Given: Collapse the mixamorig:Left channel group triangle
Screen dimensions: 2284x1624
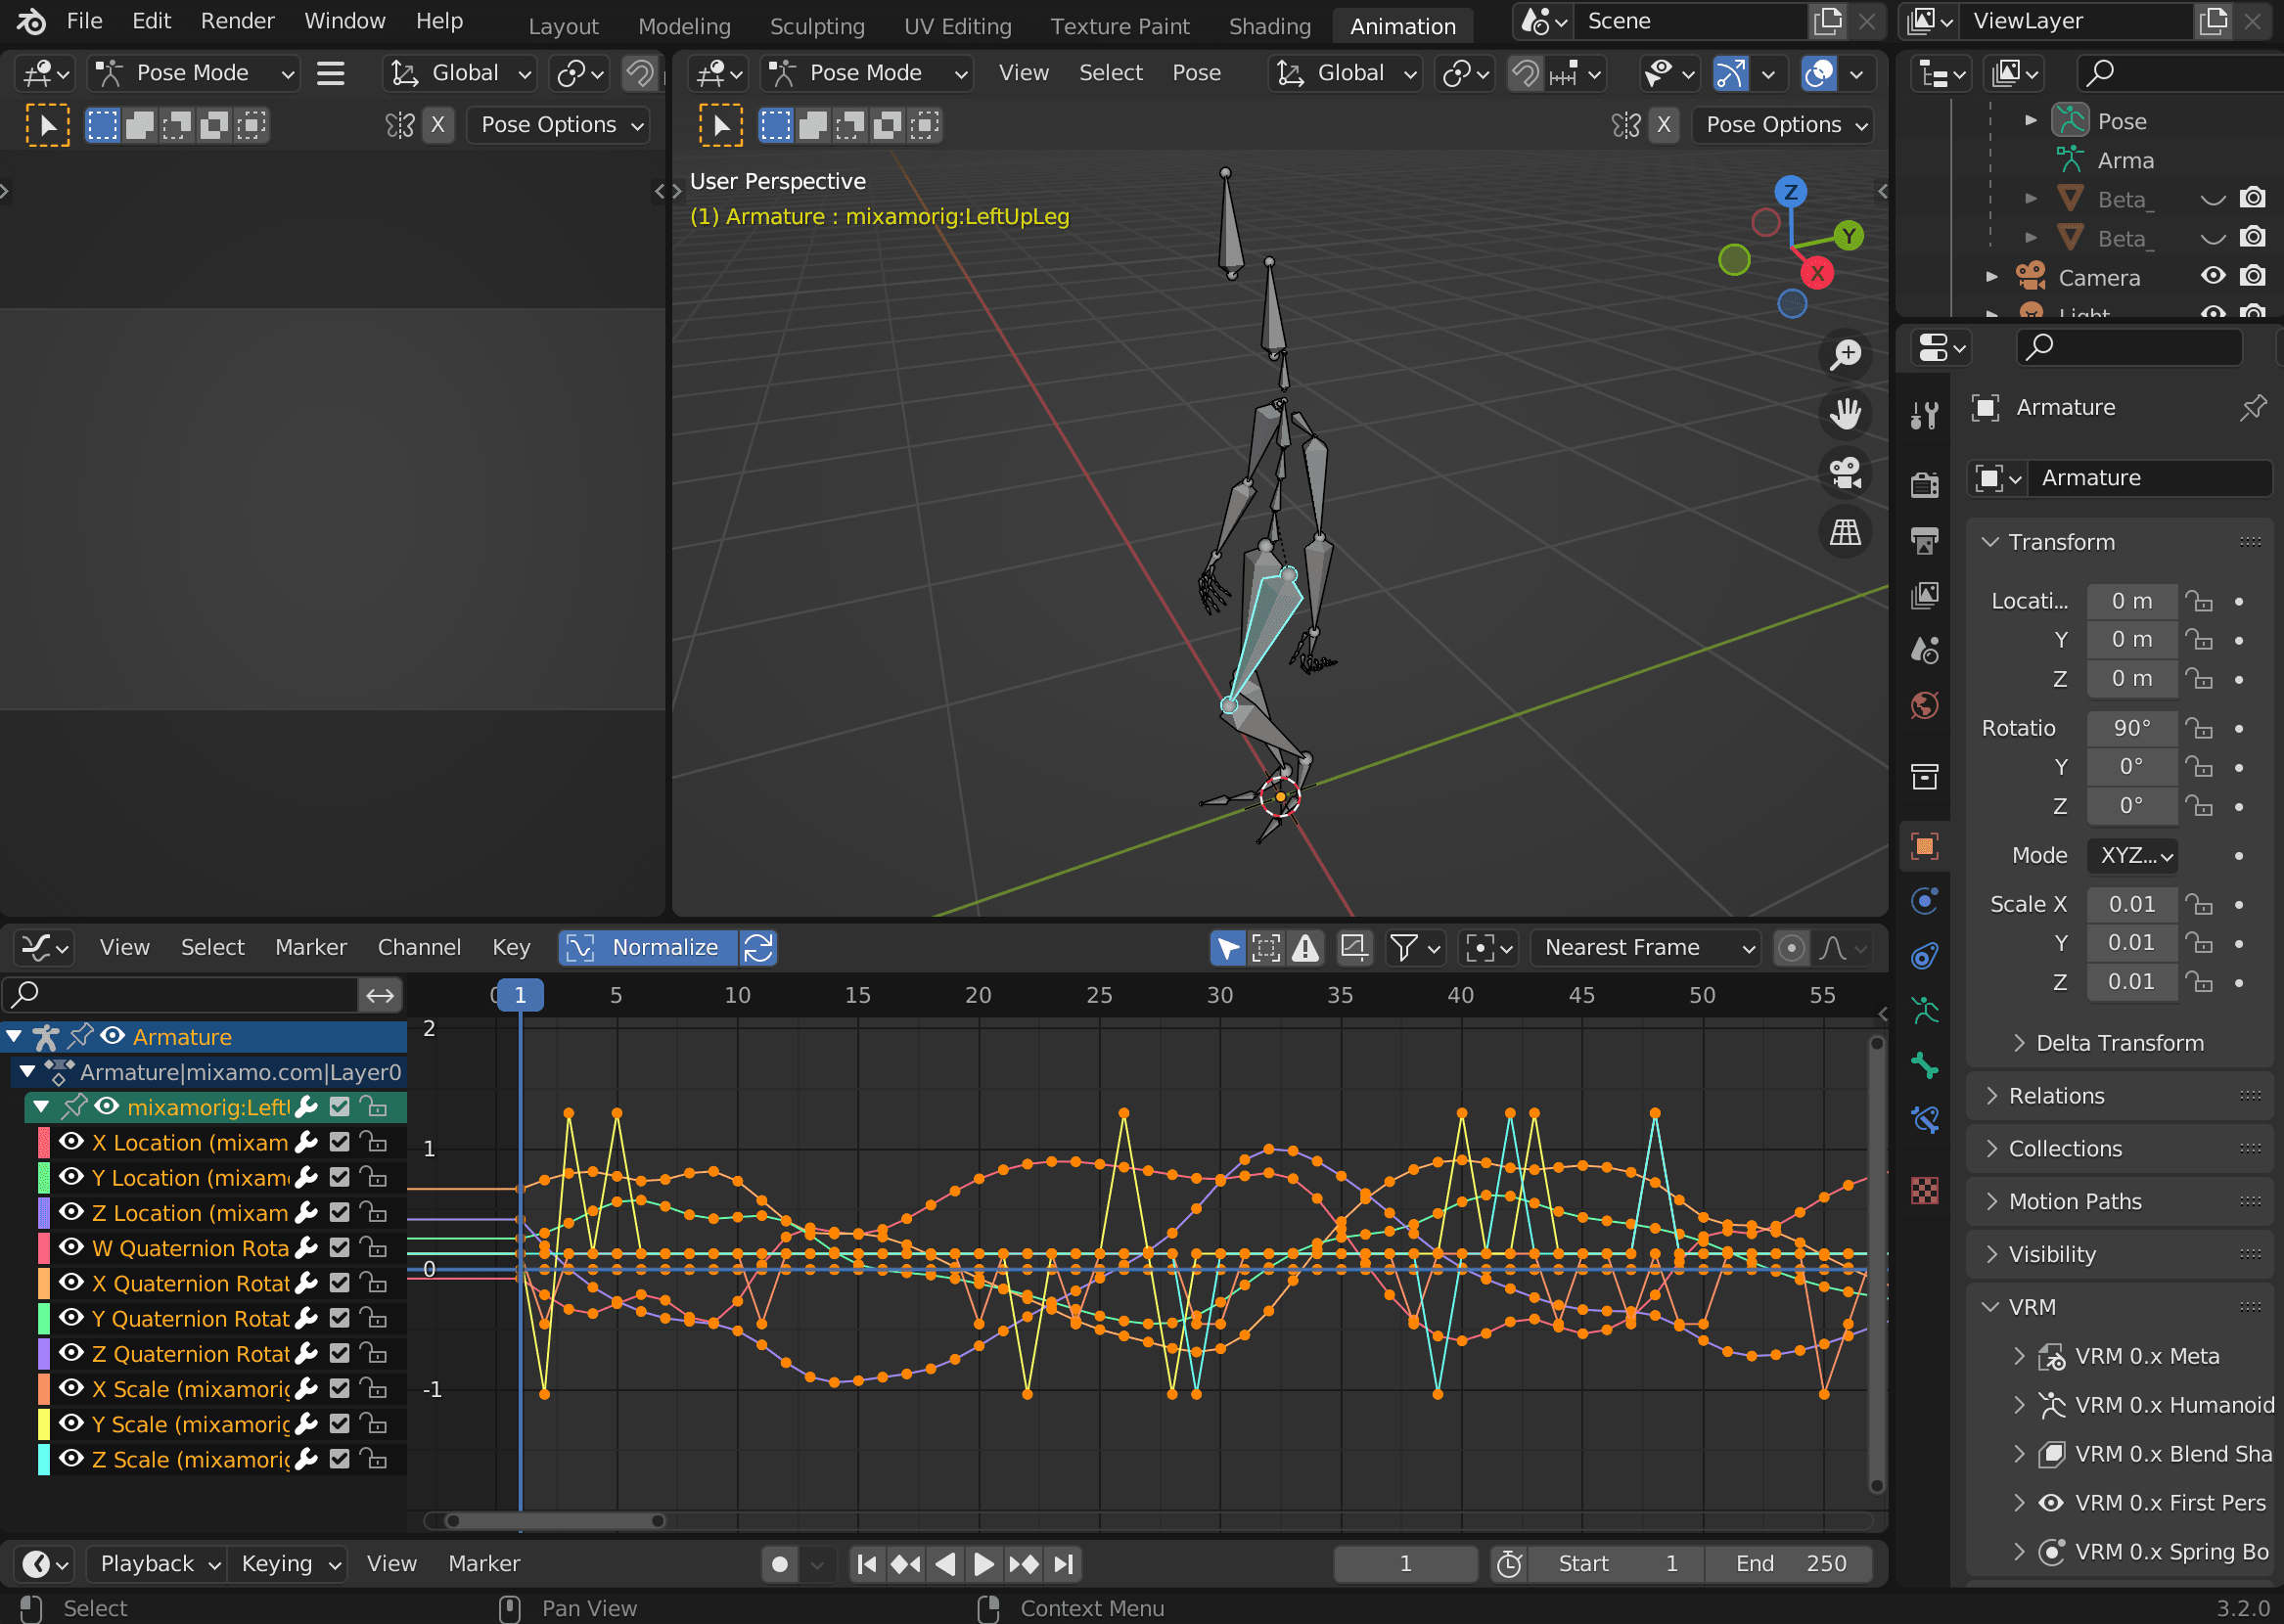Looking at the screenshot, I should pyautogui.click(x=41, y=1106).
